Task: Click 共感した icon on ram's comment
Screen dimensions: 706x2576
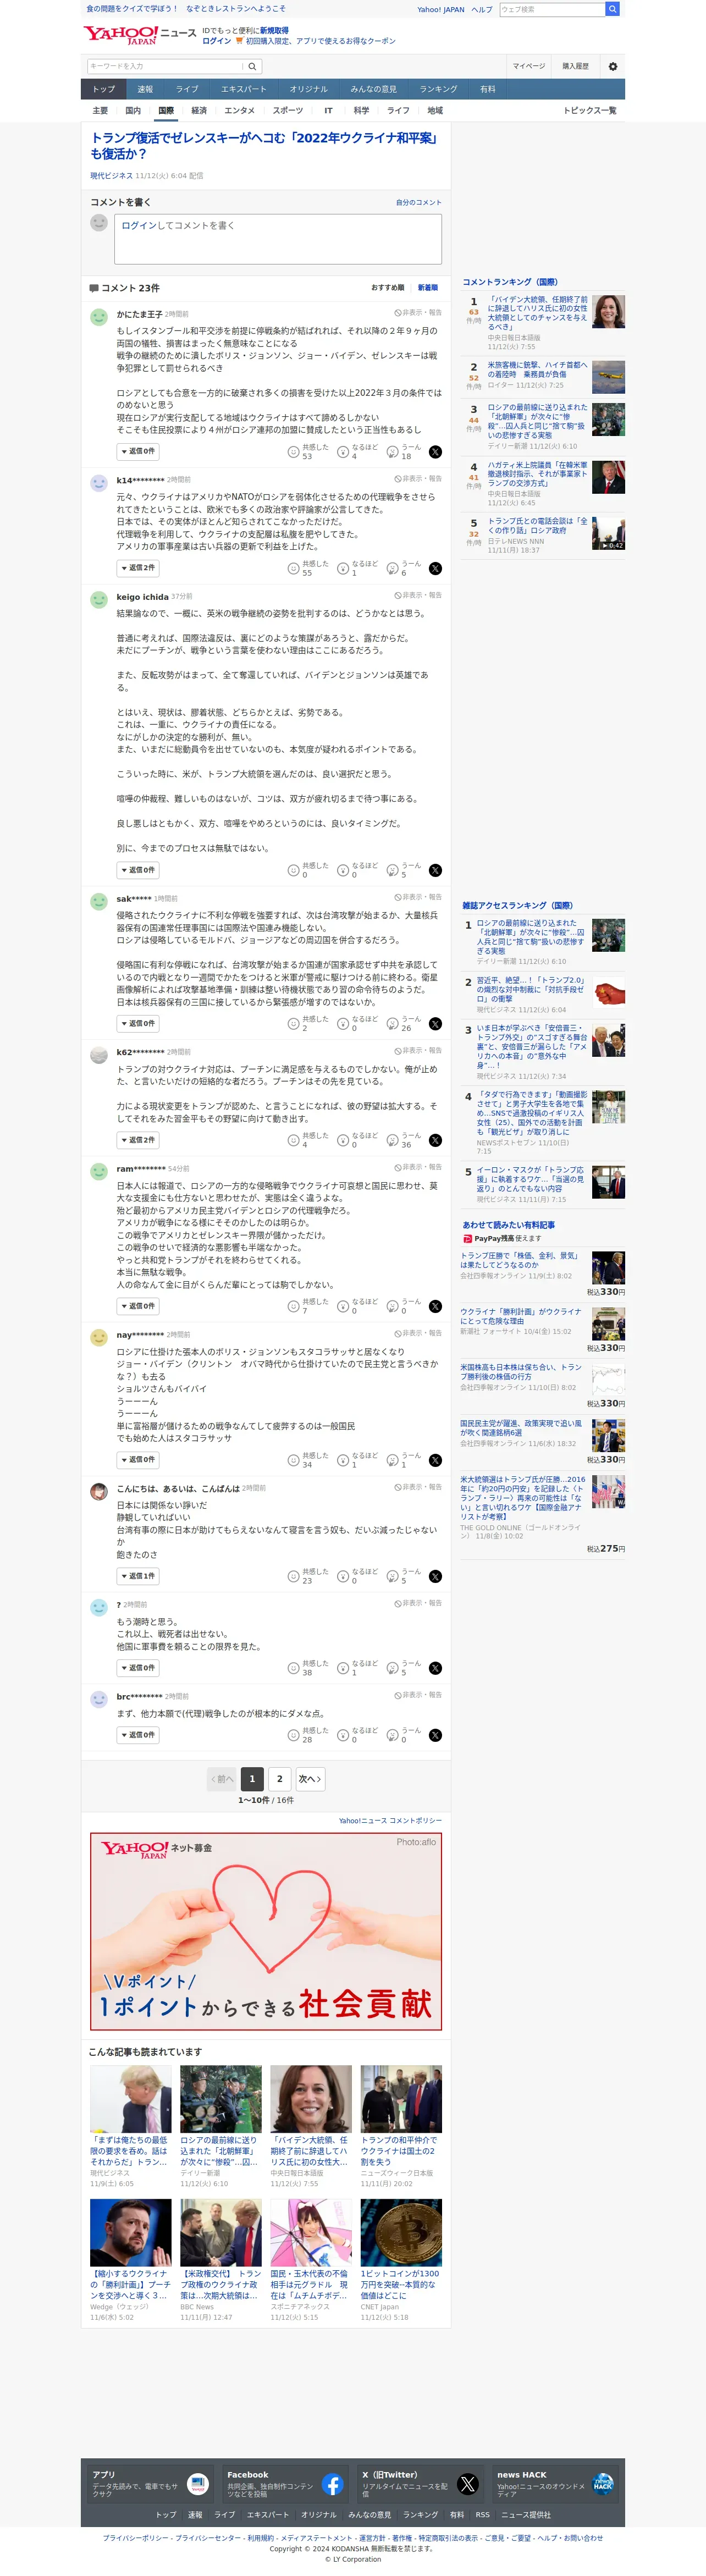Action: click(293, 1307)
